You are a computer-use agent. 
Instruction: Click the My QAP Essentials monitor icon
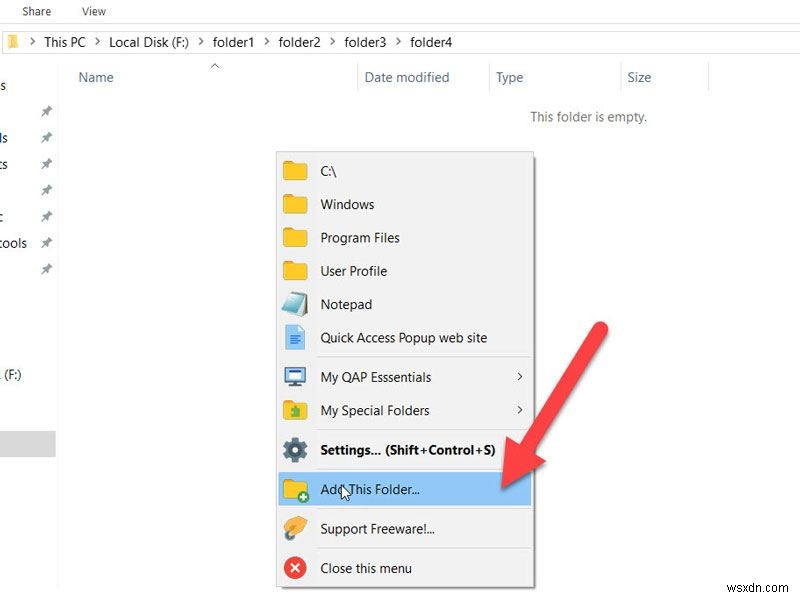pos(295,377)
